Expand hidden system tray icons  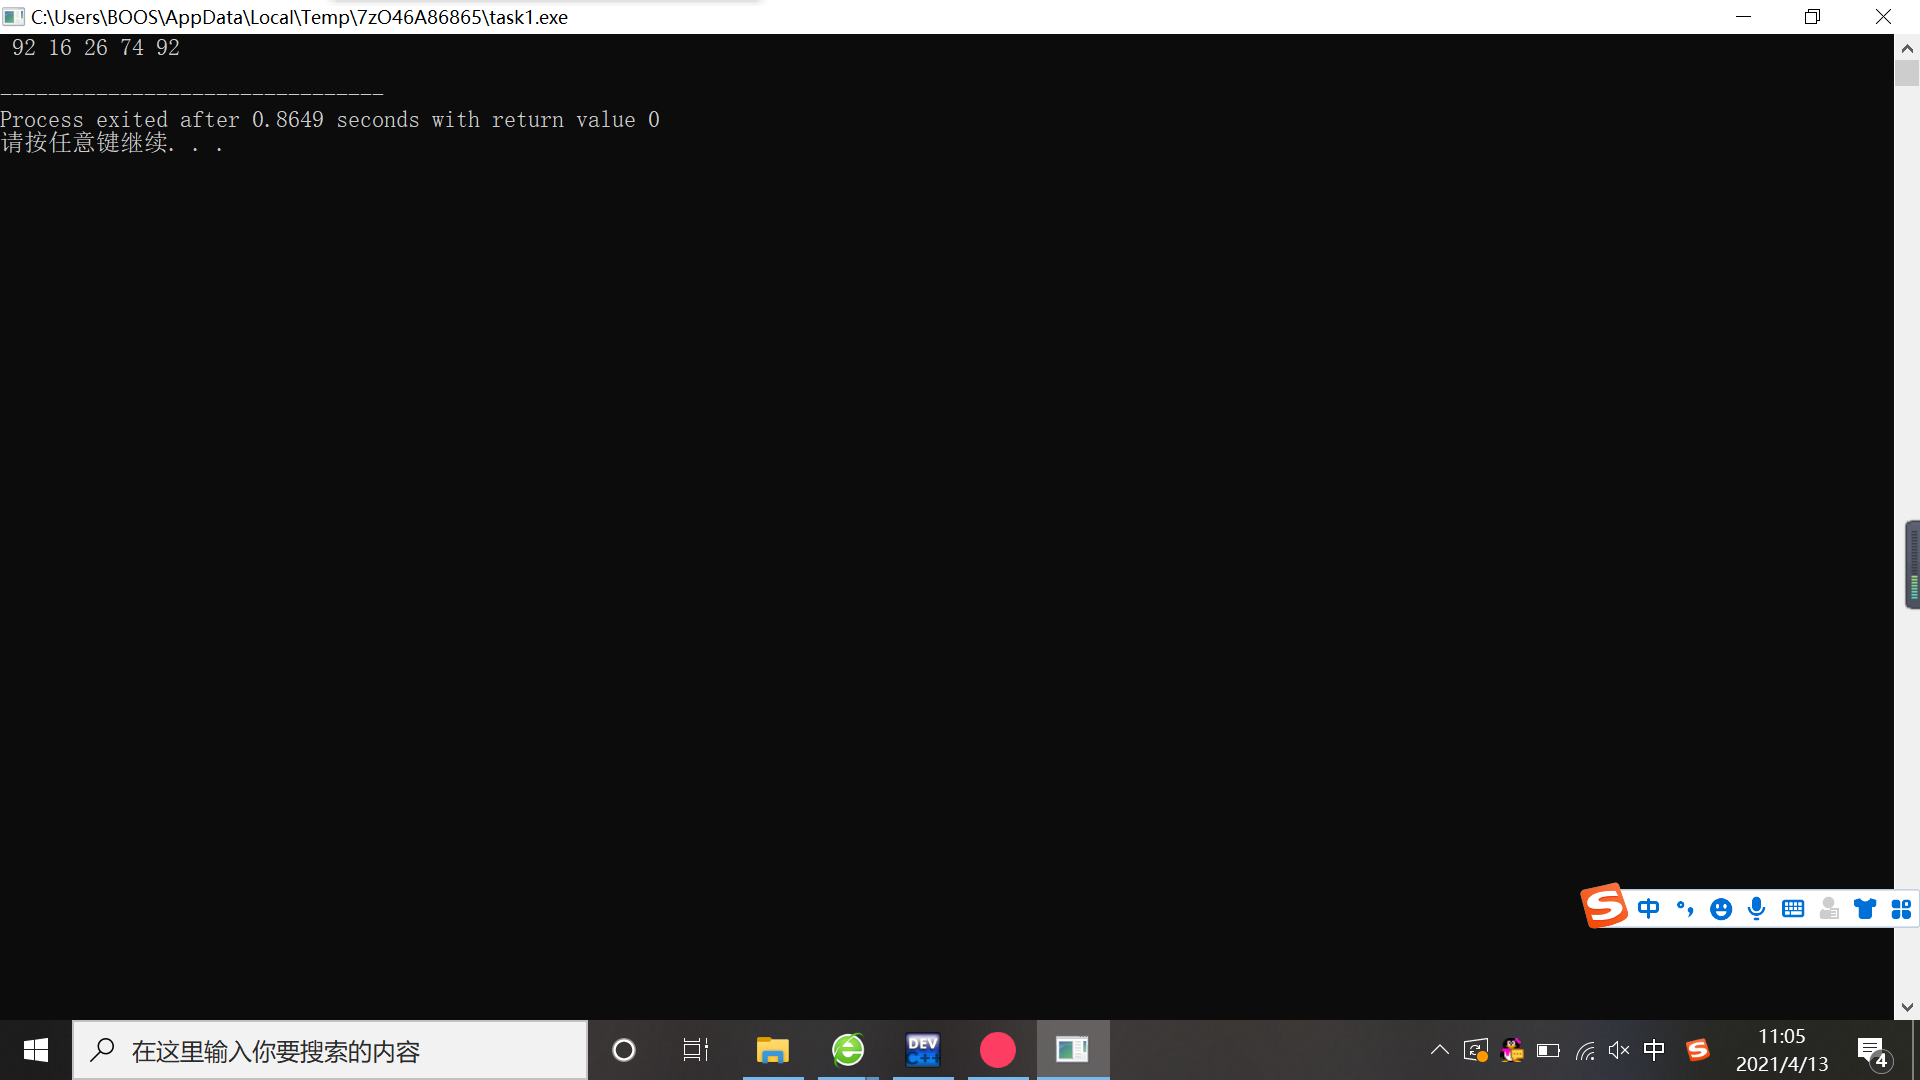1439,1050
